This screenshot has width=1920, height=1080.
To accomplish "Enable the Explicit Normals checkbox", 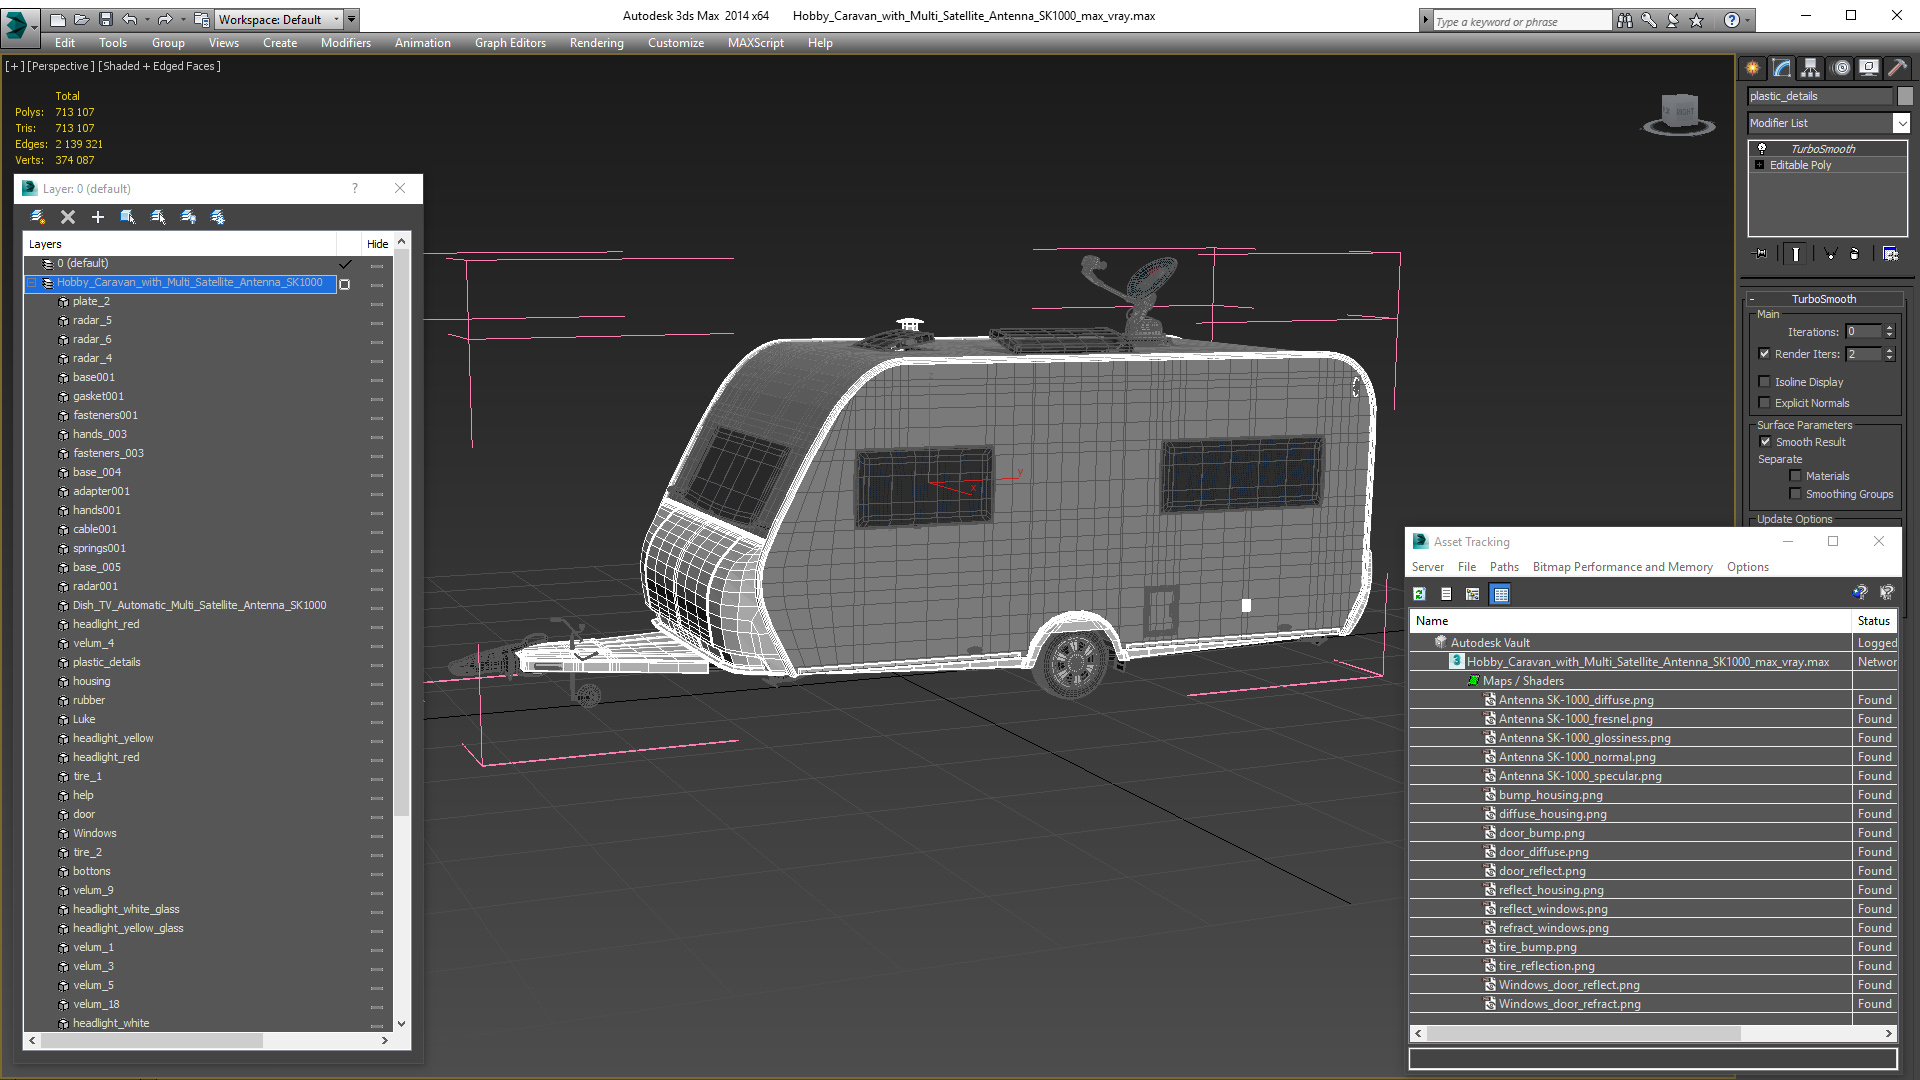I will click(x=1765, y=403).
